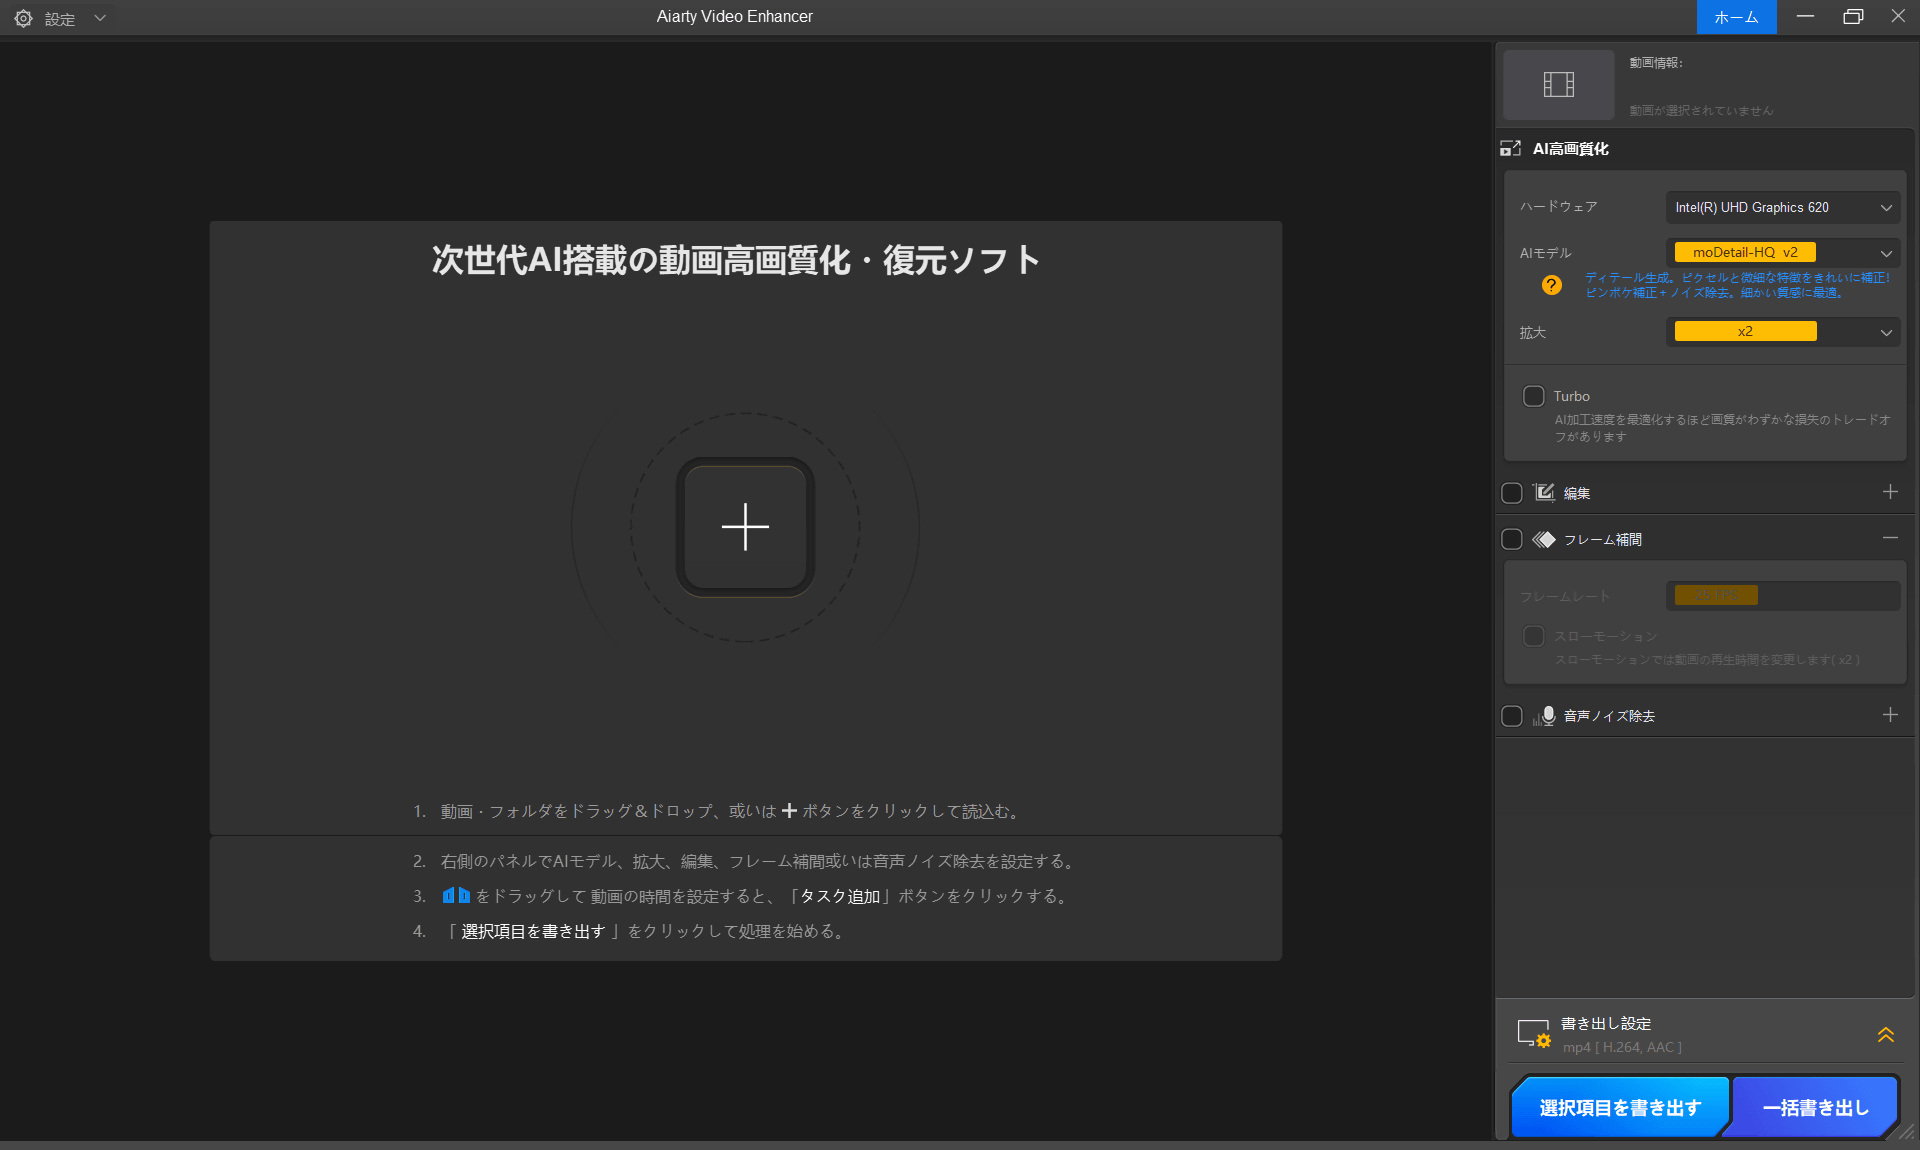Click the plus icon in instruction step 1
This screenshot has width=1920, height=1150.
click(x=789, y=811)
